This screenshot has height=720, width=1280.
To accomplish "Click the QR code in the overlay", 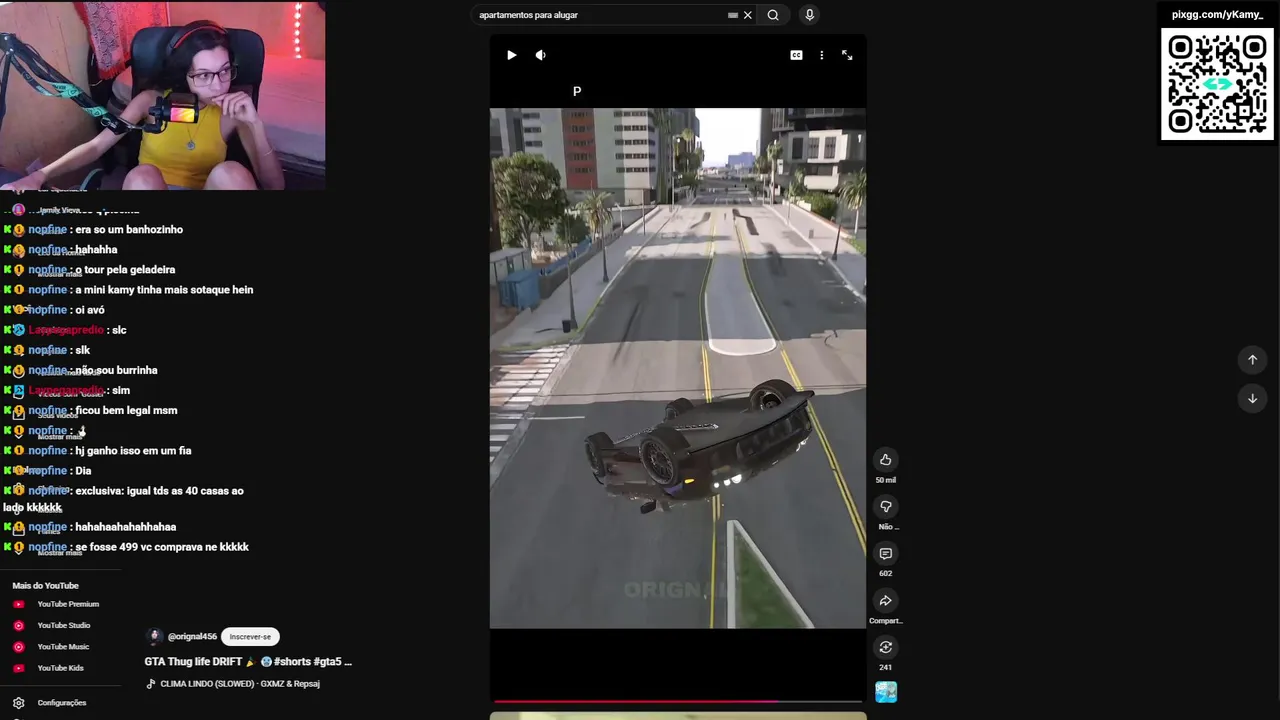I will tap(1217, 85).
